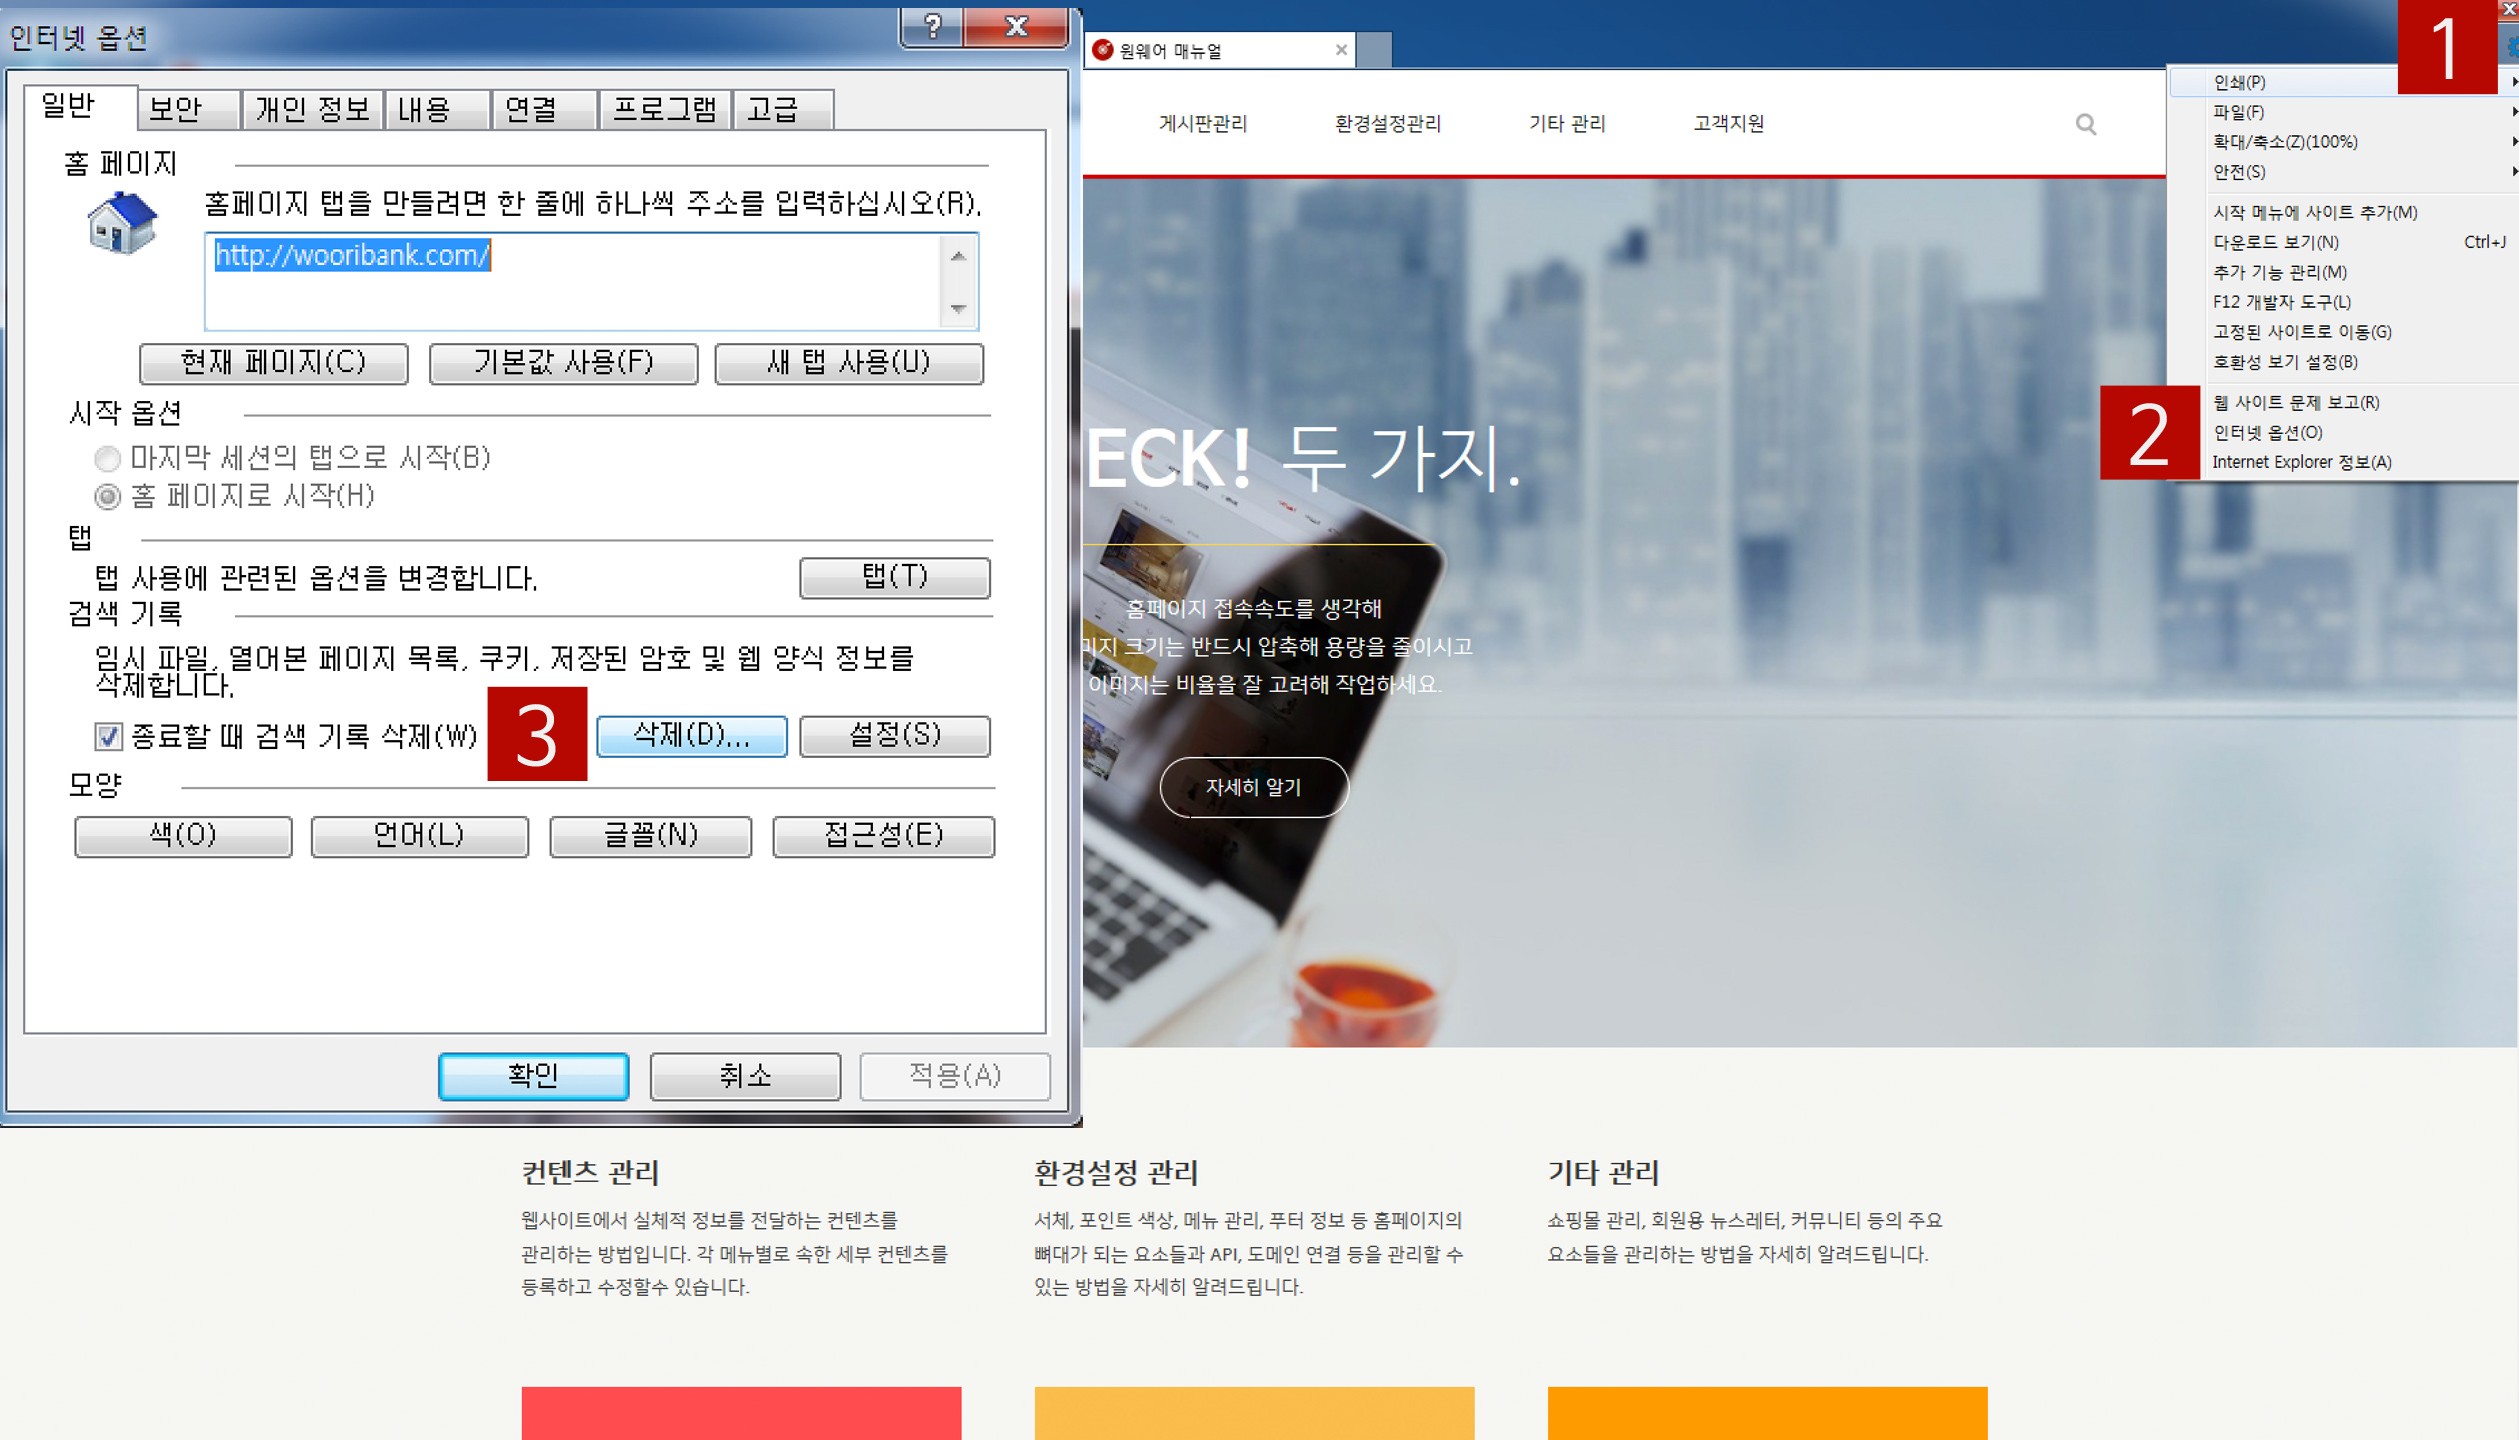The width and height of the screenshot is (2519, 1440).
Task: Click the 컨텐츠 관리 heading
Action: (590, 1172)
